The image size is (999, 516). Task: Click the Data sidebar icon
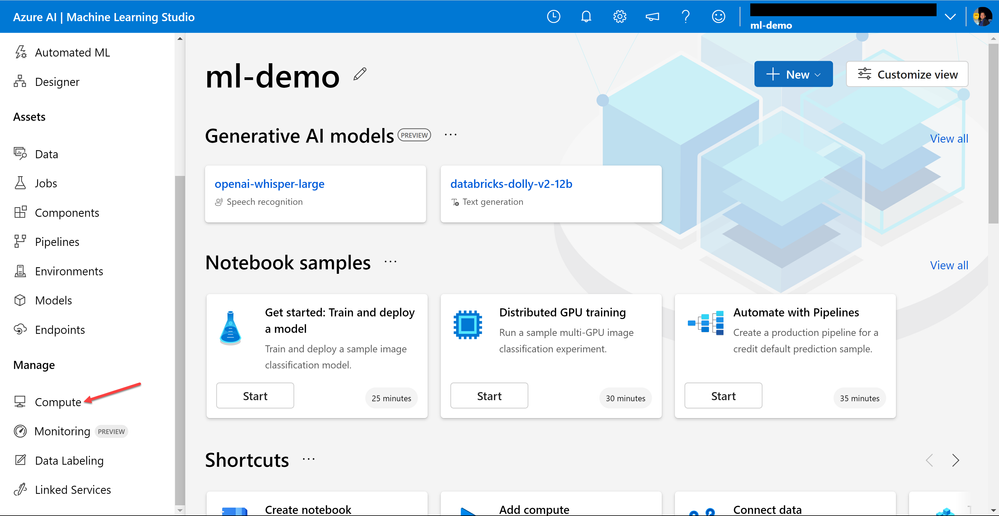tap(20, 154)
